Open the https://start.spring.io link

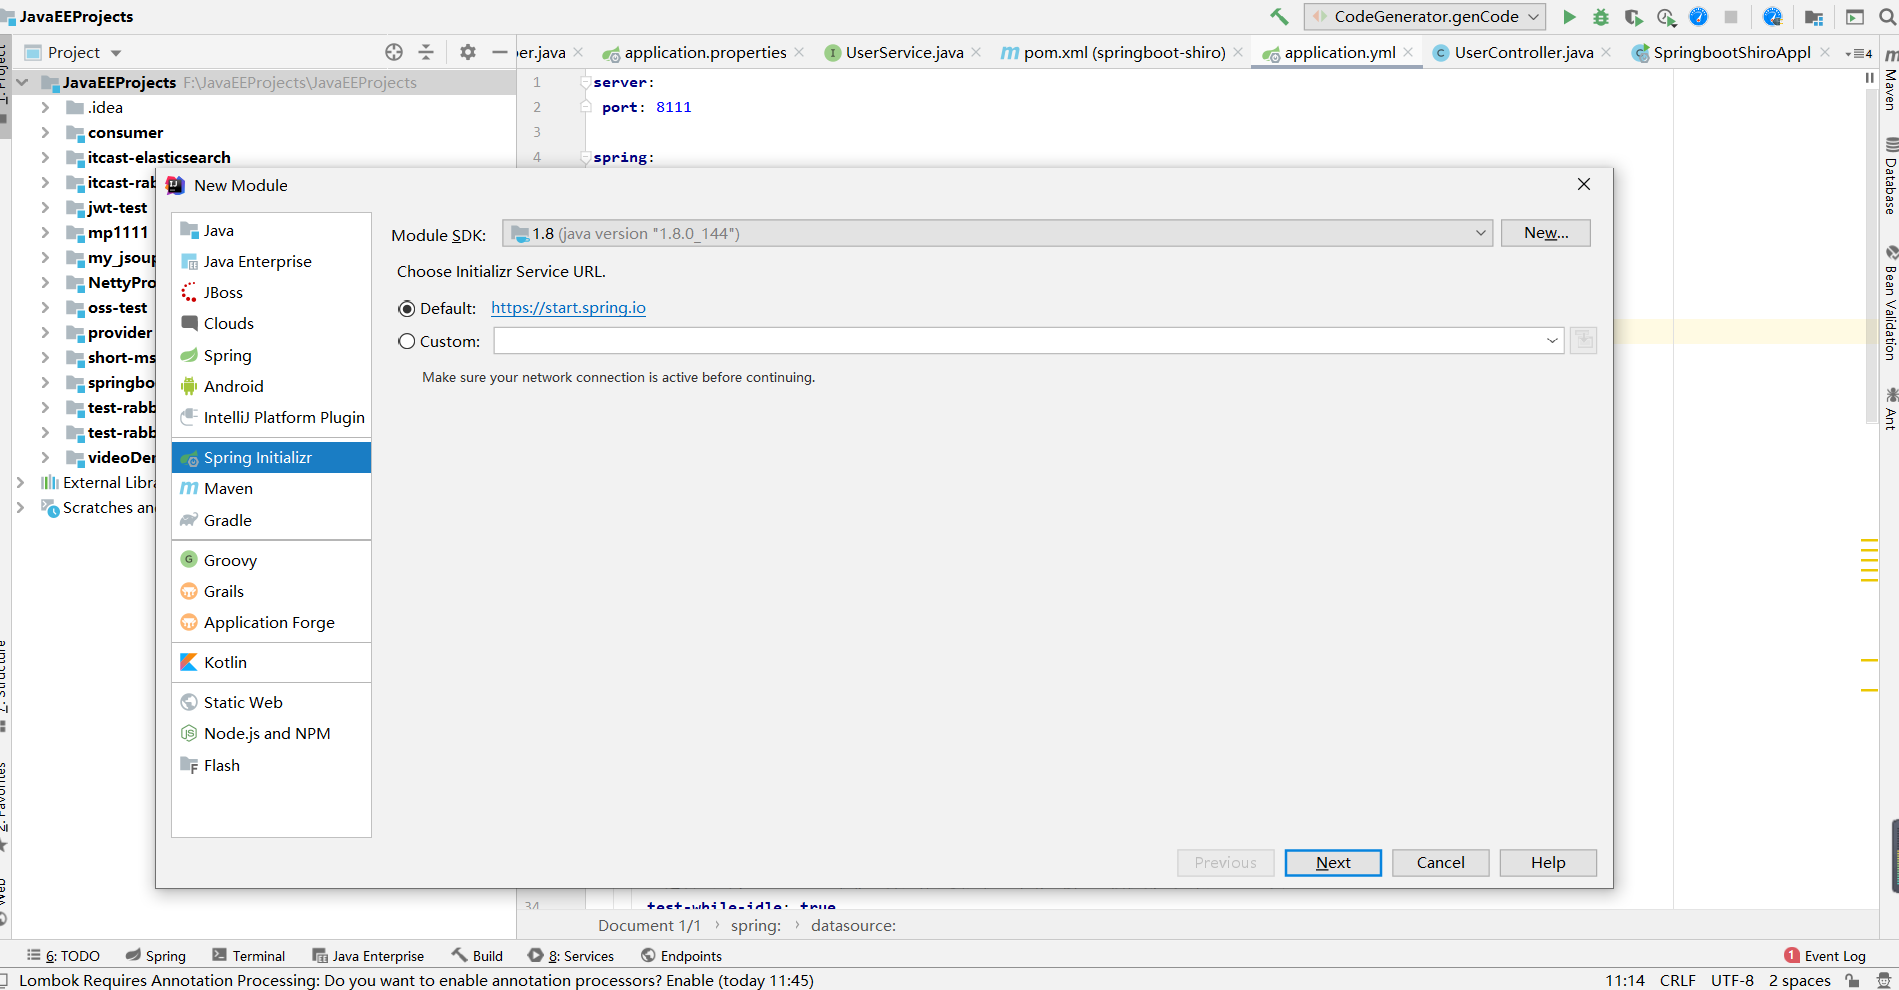click(568, 308)
